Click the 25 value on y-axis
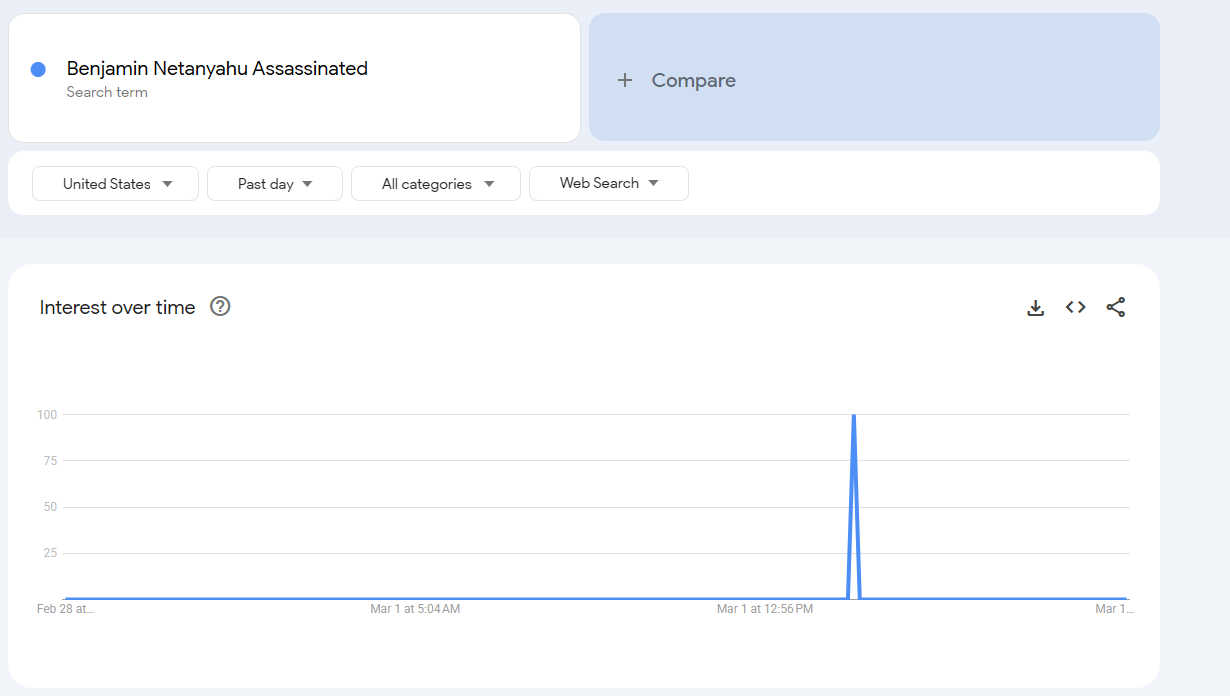The height and width of the screenshot is (696, 1230). [50, 552]
